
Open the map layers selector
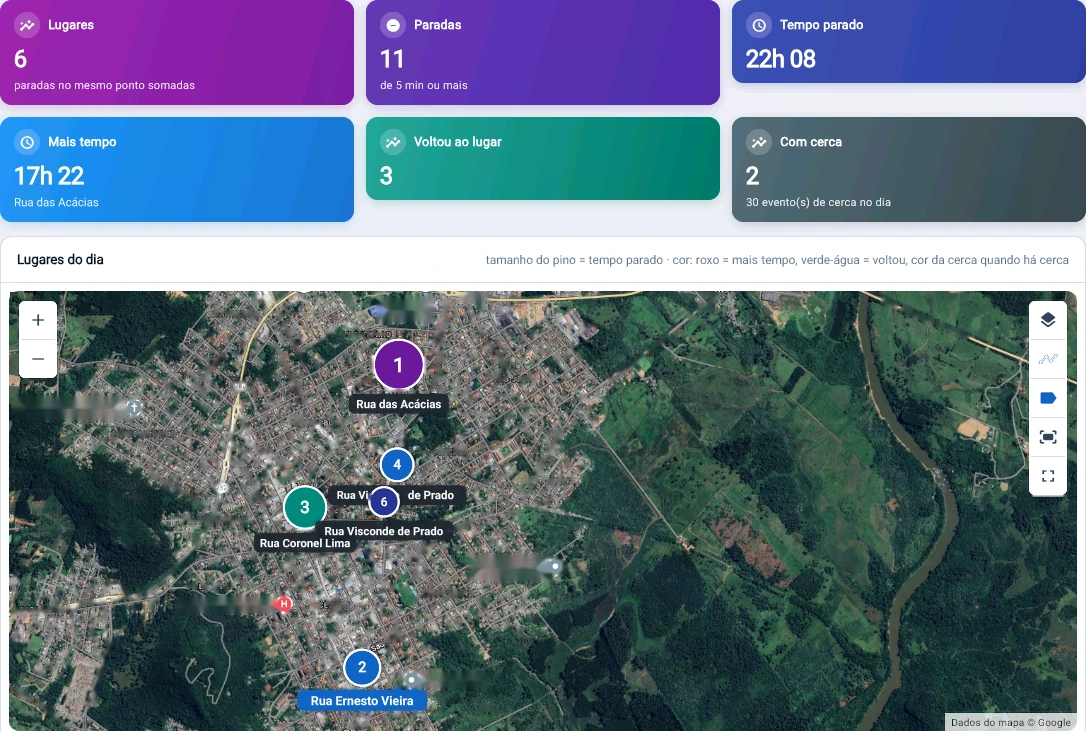[1048, 319]
